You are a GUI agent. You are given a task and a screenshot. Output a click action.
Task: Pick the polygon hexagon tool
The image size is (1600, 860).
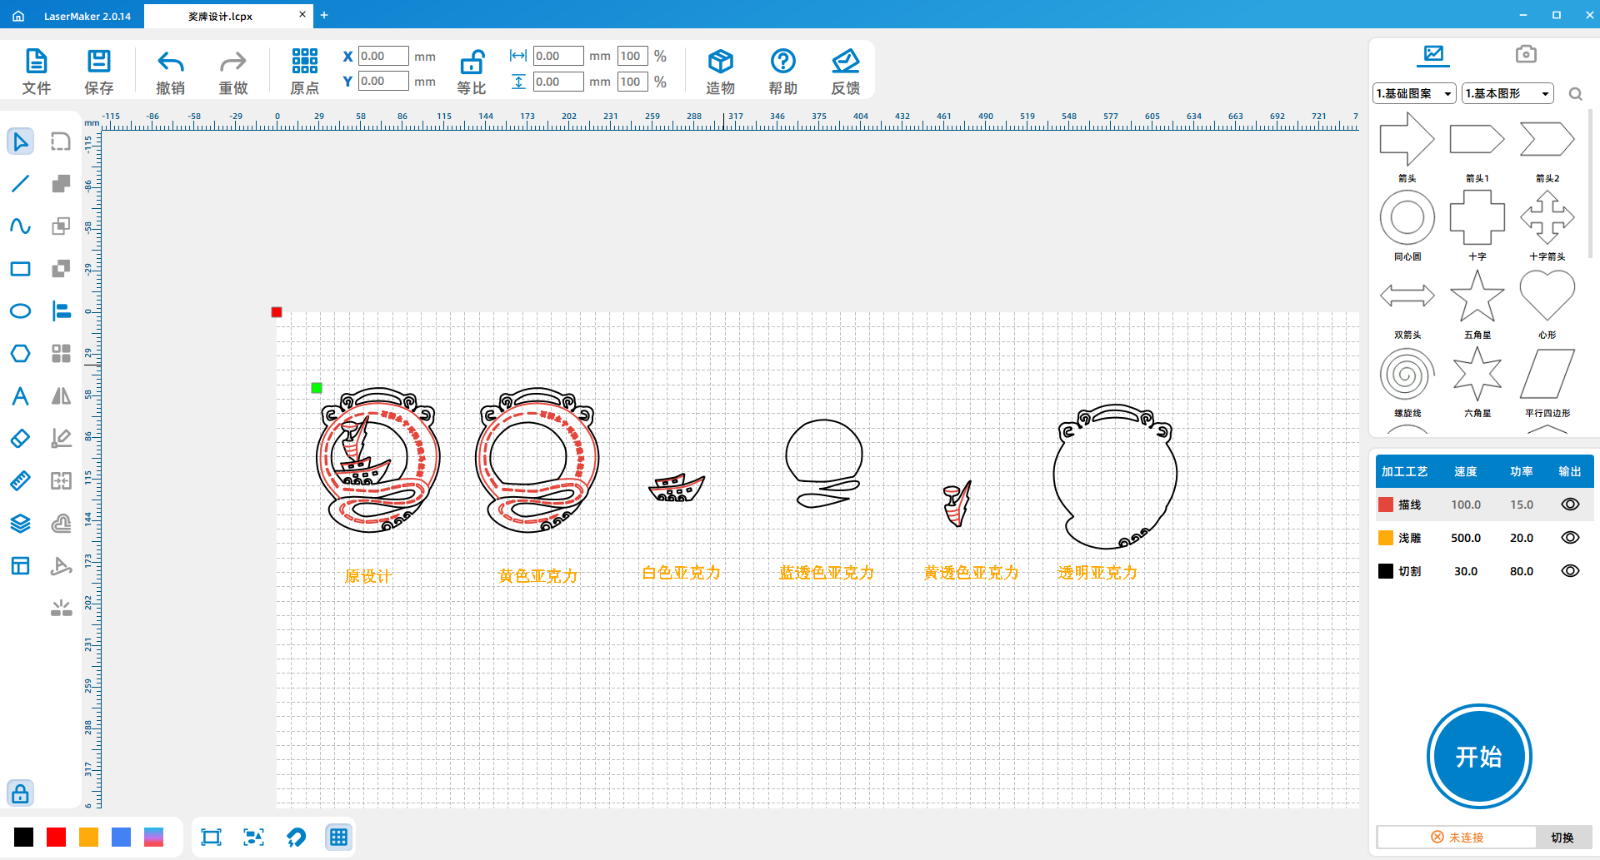(x=20, y=354)
